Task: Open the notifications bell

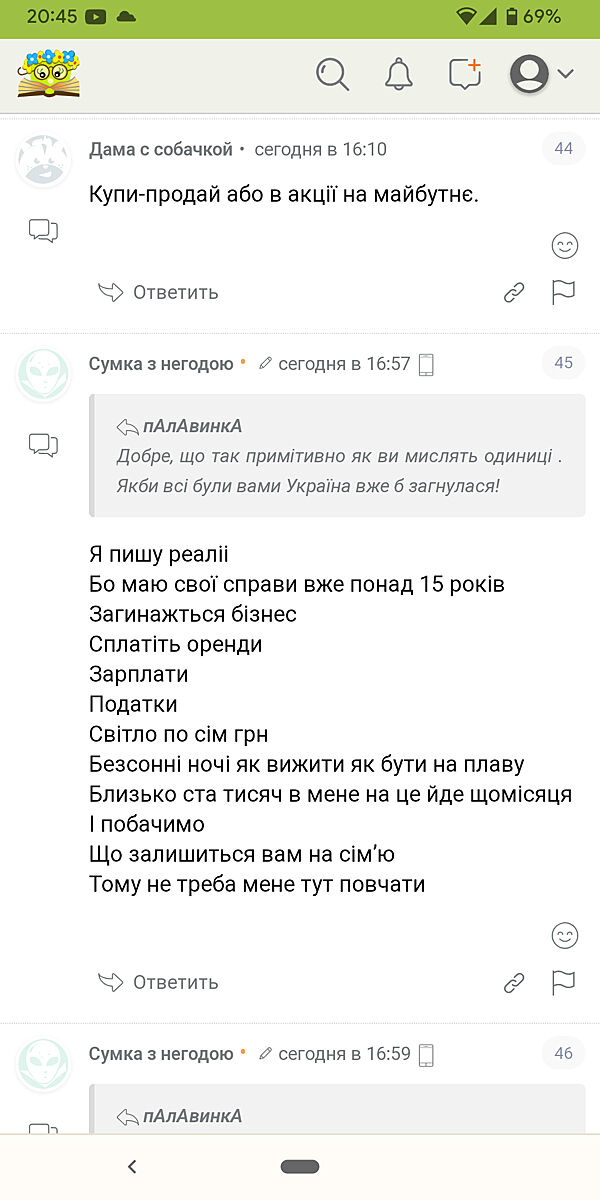Action: 399,74
